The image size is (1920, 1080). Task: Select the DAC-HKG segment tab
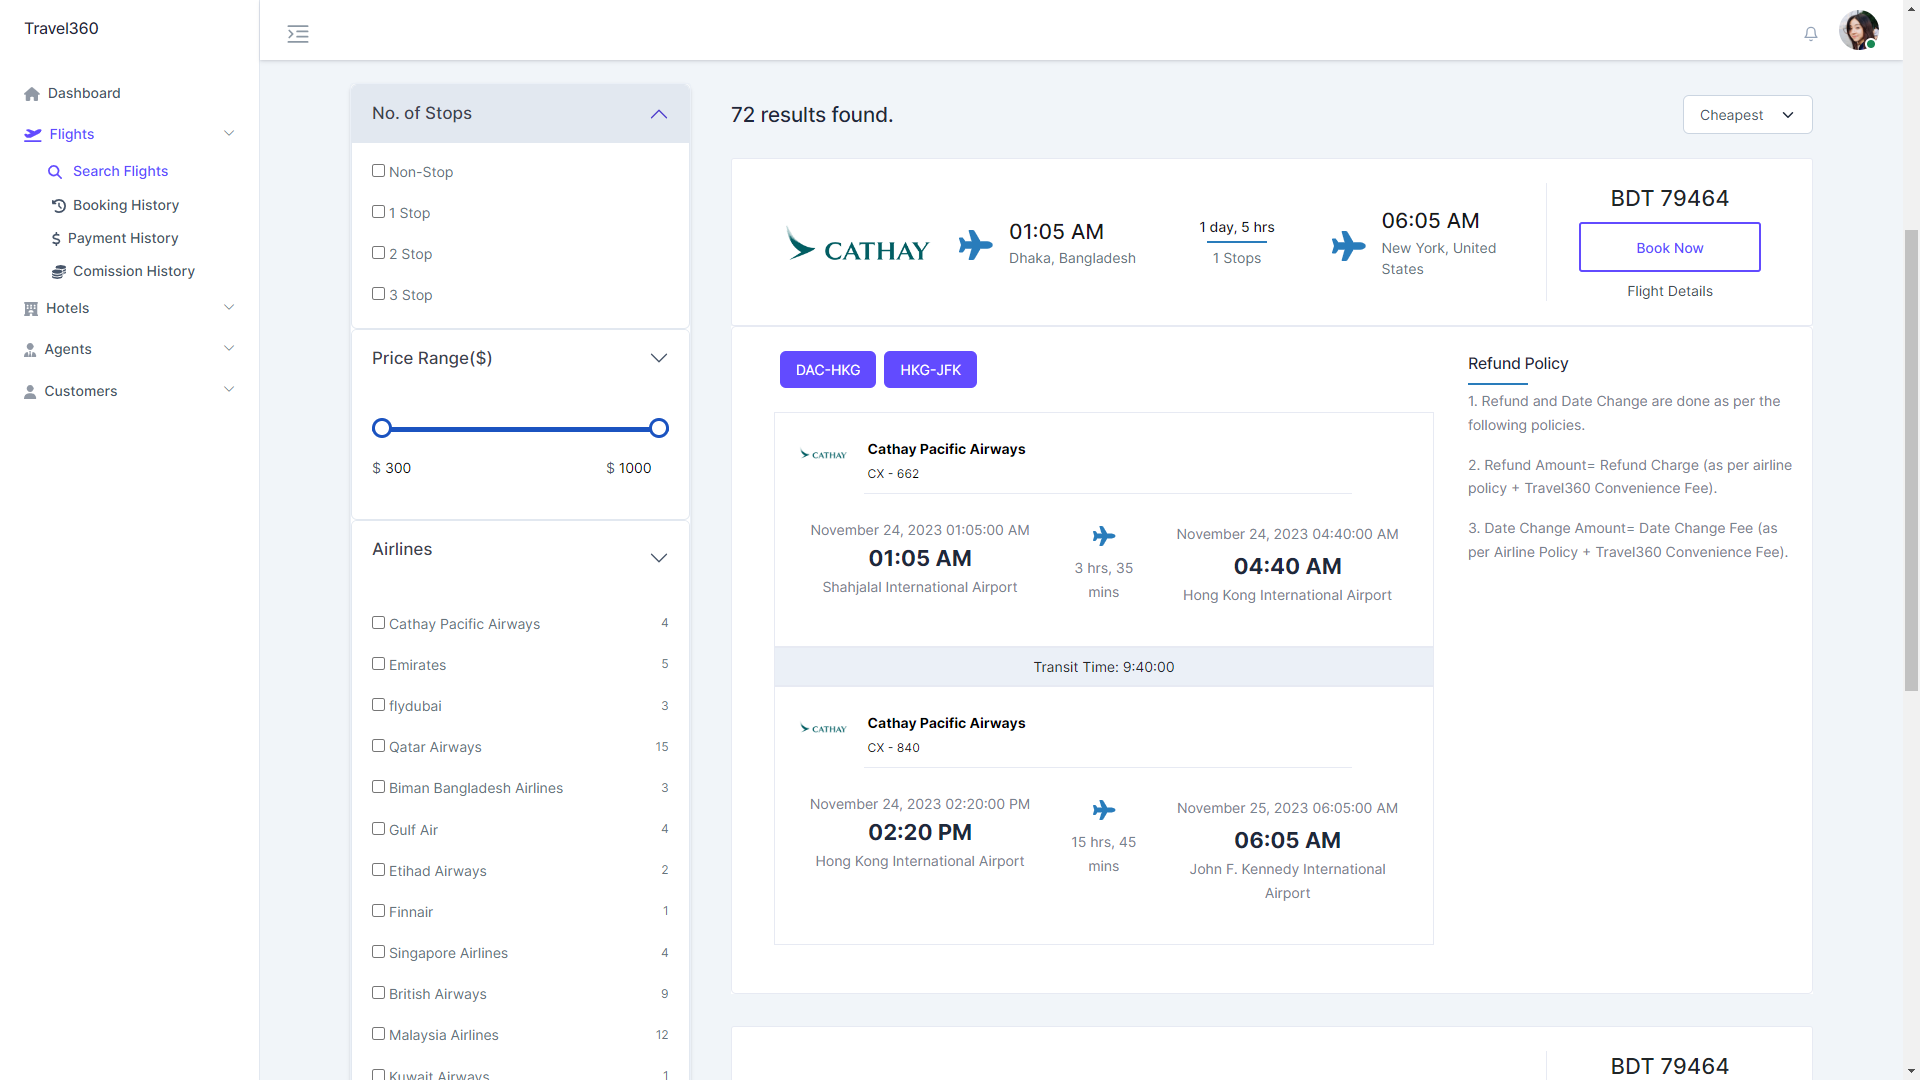pyautogui.click(x=828, y=370)
